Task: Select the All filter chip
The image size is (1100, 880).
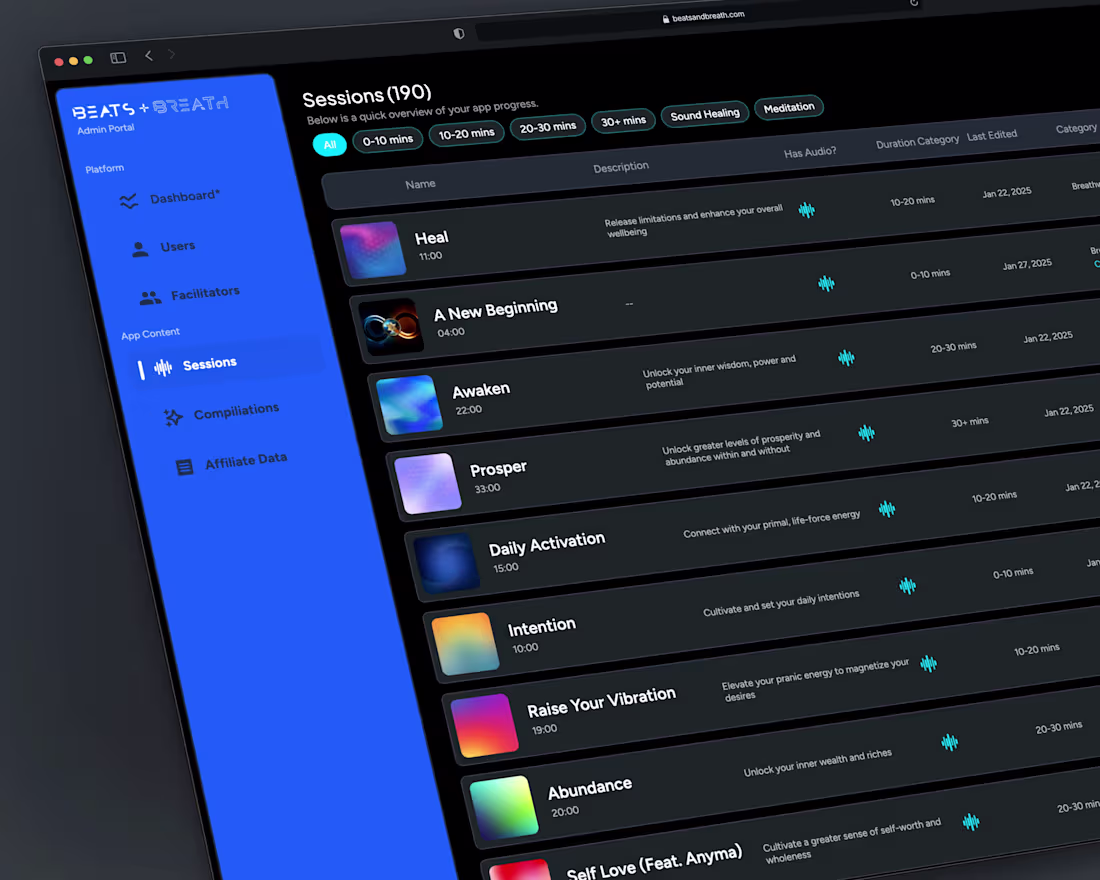Action: (x=330, y=145)
